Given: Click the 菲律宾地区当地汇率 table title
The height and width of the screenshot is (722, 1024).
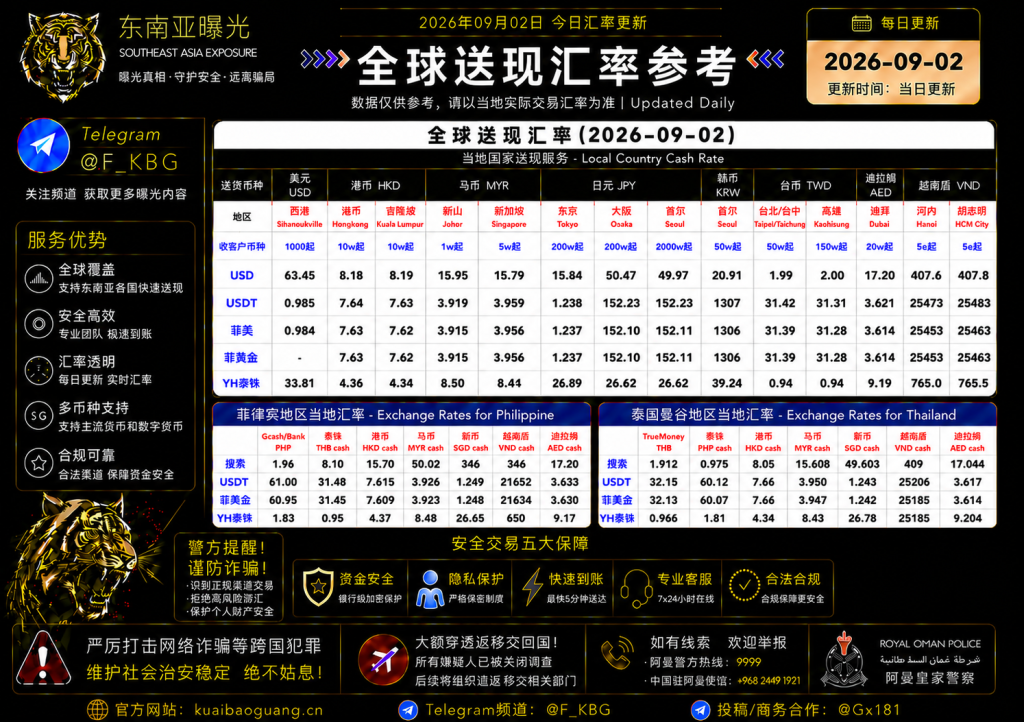Looking at the screenshot, I should pyautogui.click(x=395, y=415).
